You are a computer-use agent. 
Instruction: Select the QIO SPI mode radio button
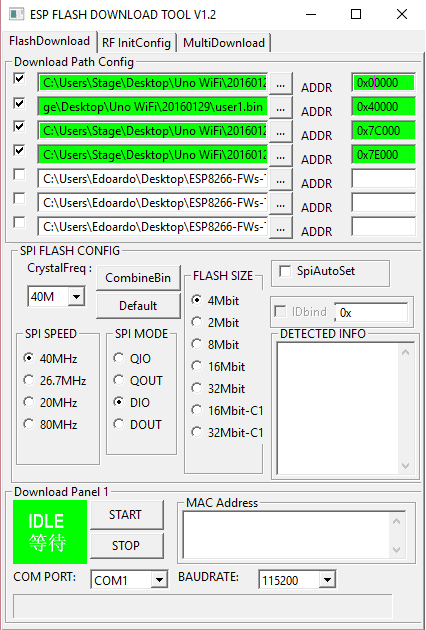(x=119, y=358)
